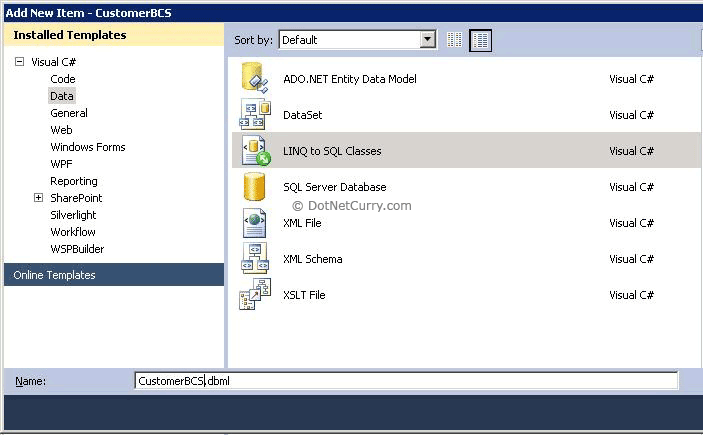Choose the Windows Forms category

(x=88, y=147)
